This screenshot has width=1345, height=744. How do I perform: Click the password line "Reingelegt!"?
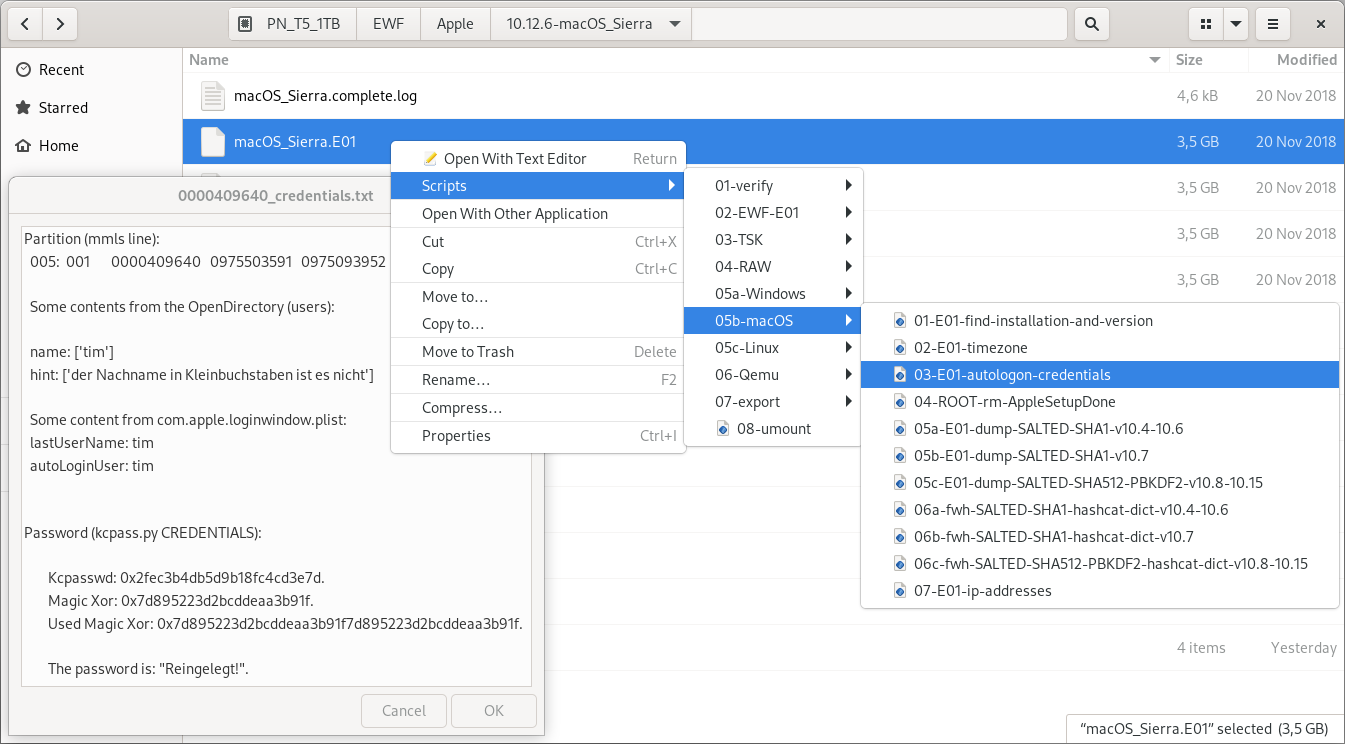click(x=148, y=669)
